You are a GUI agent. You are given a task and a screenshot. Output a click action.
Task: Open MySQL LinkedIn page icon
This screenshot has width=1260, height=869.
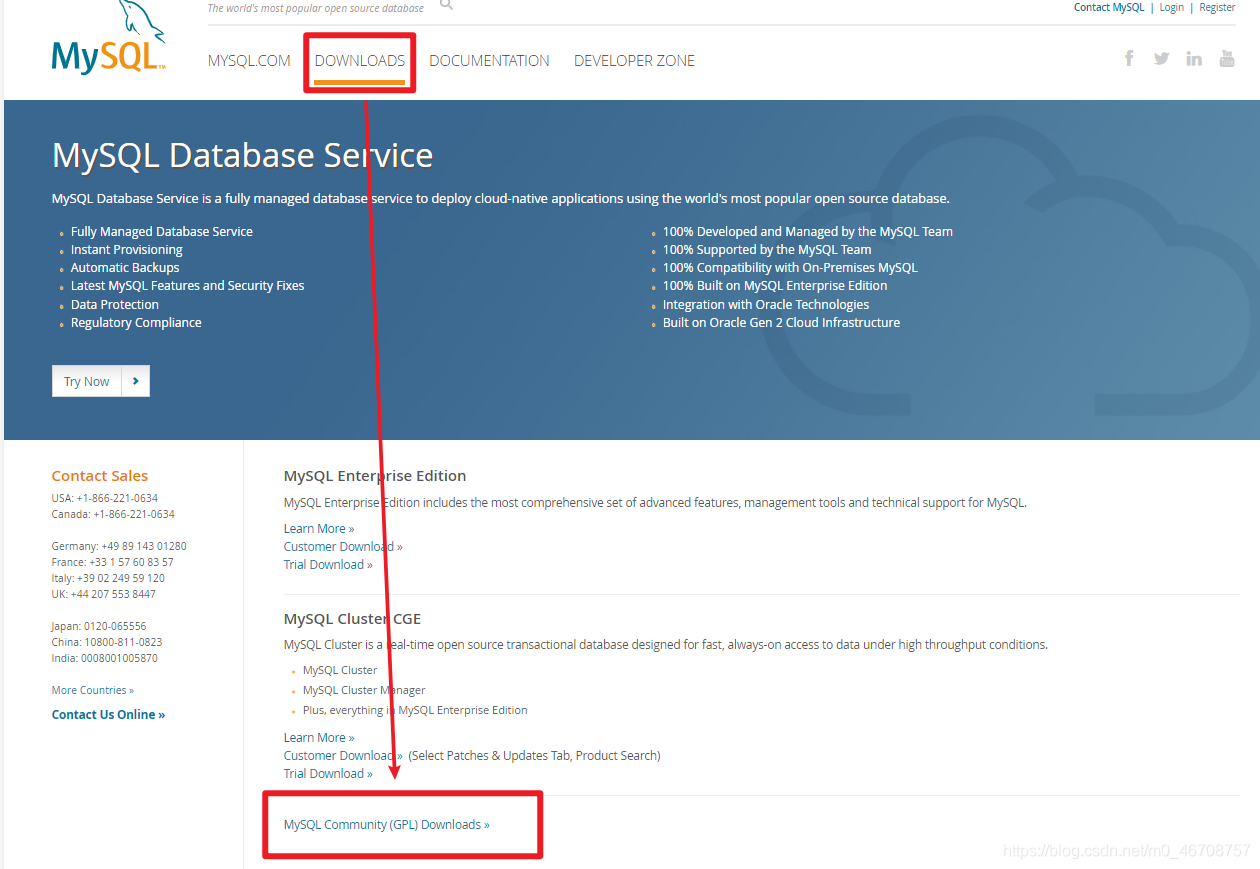coord(1194,59)
